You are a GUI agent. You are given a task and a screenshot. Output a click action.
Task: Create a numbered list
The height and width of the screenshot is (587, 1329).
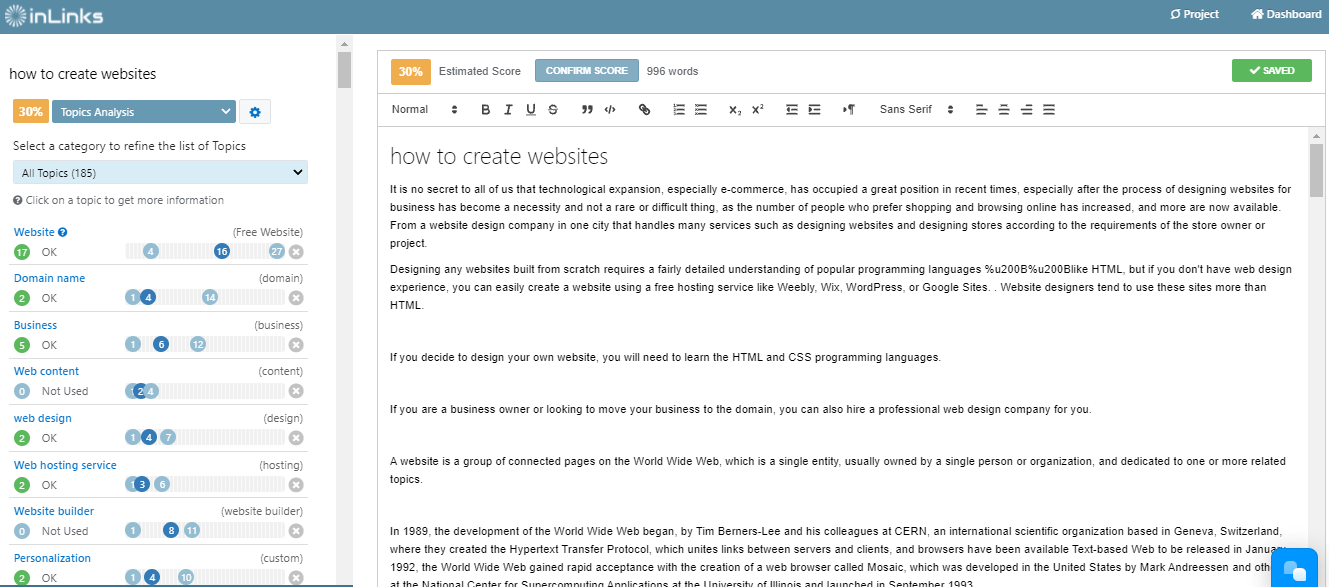point(679,110)
